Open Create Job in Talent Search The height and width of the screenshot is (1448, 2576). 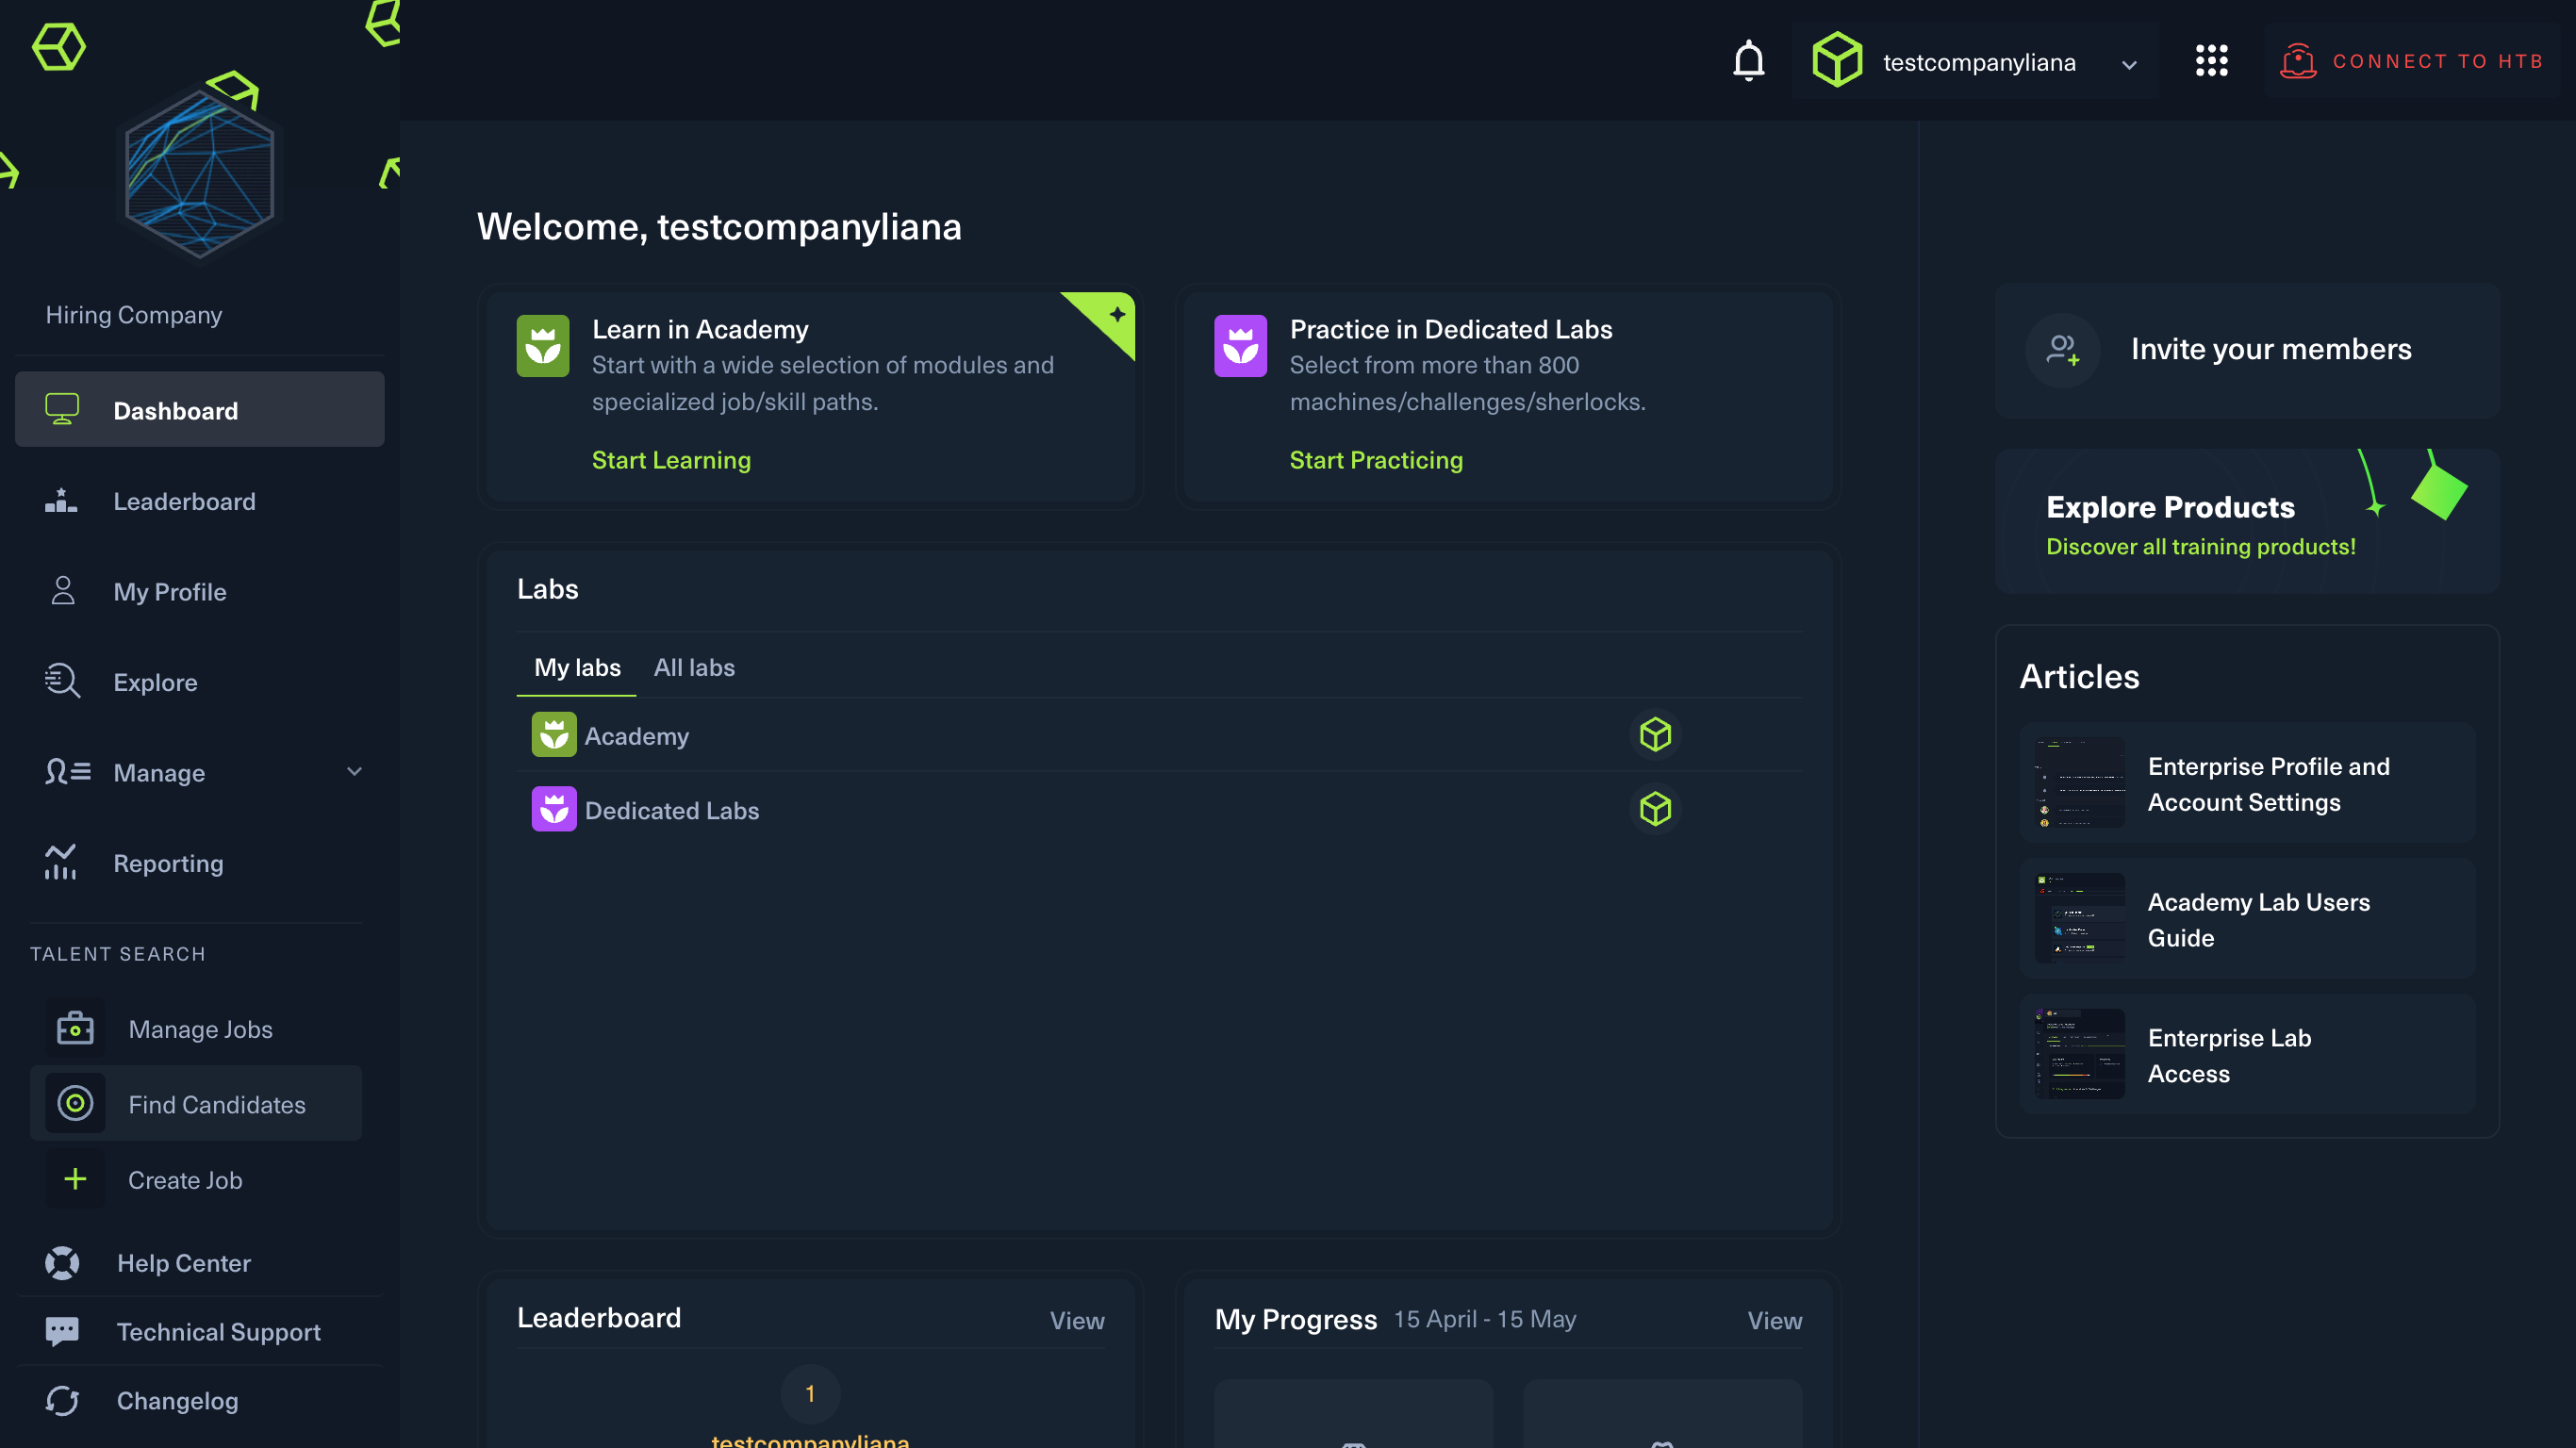point(196,1179)
